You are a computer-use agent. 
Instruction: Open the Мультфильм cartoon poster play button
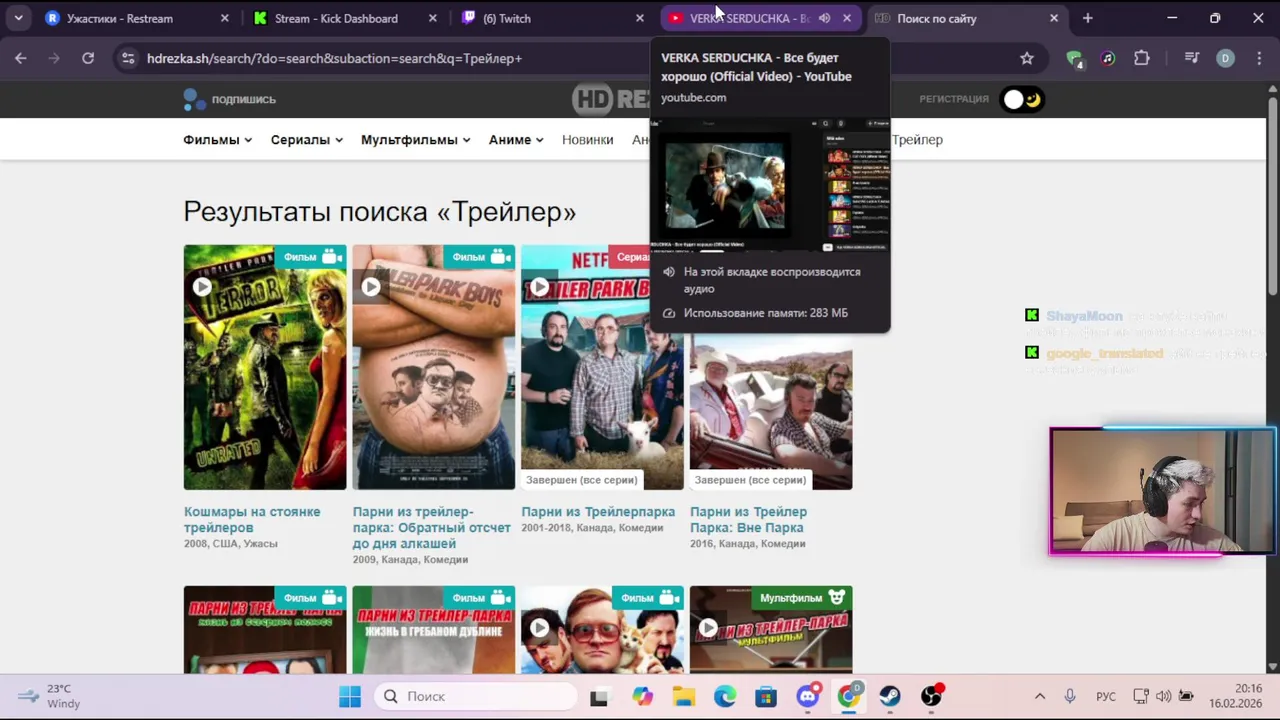(708, 628)
